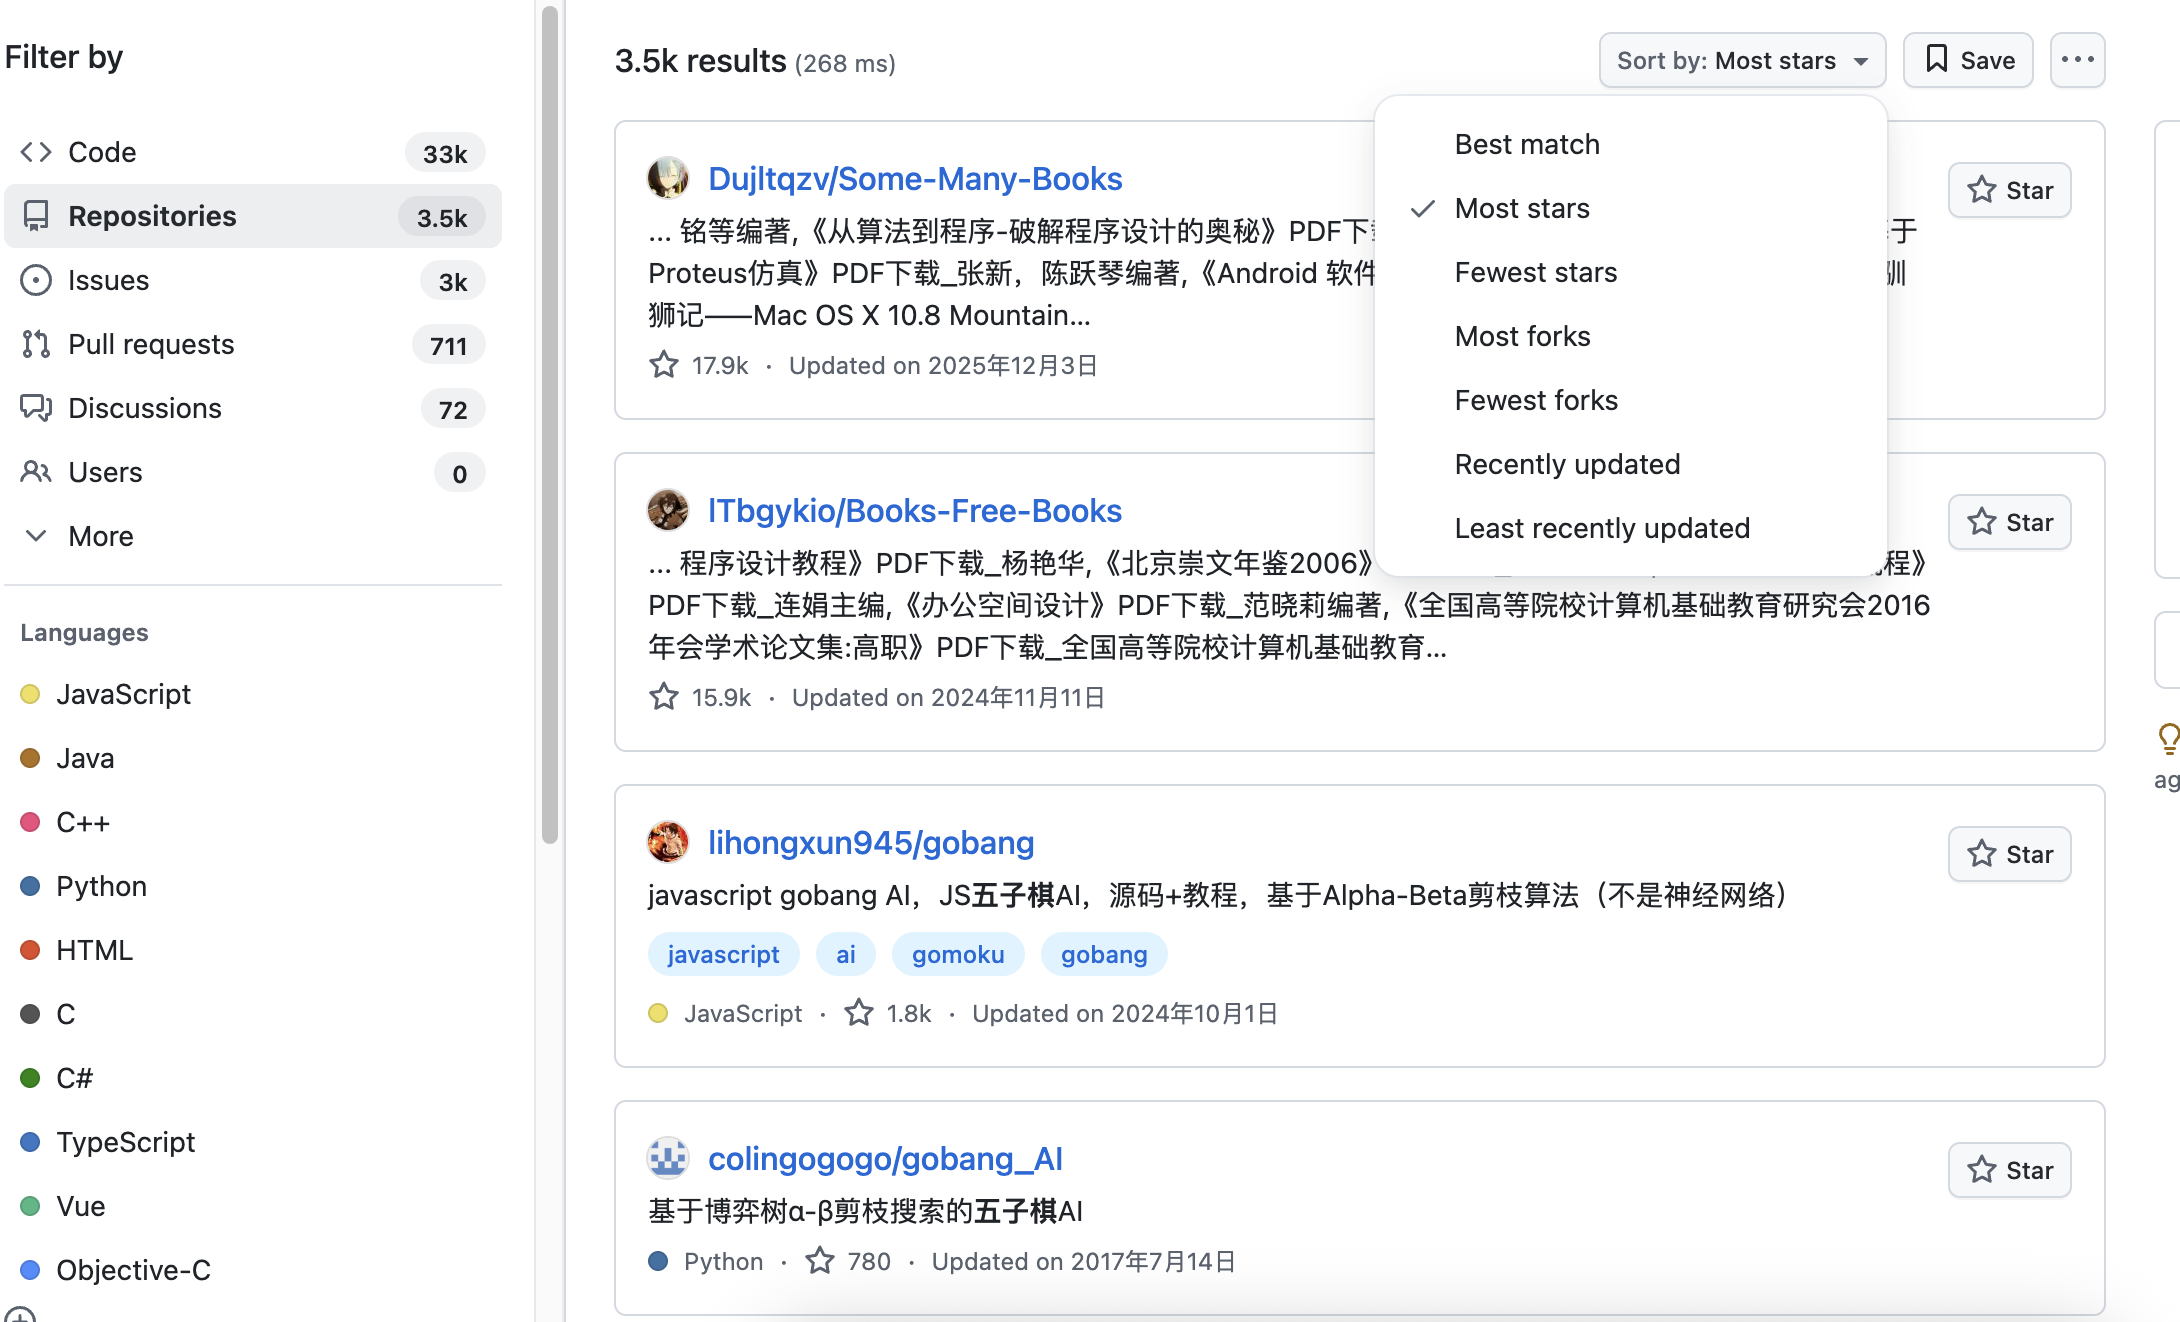Open colingogogo user avatar
The height and width of the screenshot is (1322, 2180).
(668, 1158)
